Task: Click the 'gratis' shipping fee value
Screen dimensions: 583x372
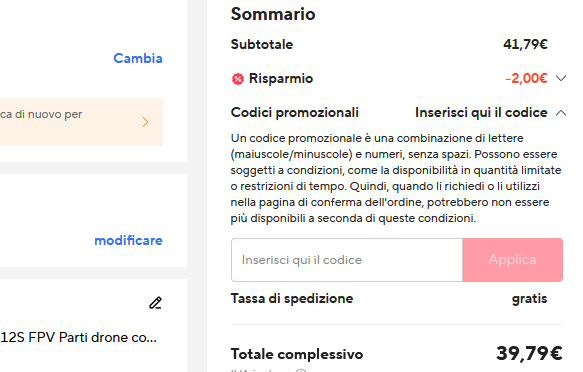Action: (529, 299)
